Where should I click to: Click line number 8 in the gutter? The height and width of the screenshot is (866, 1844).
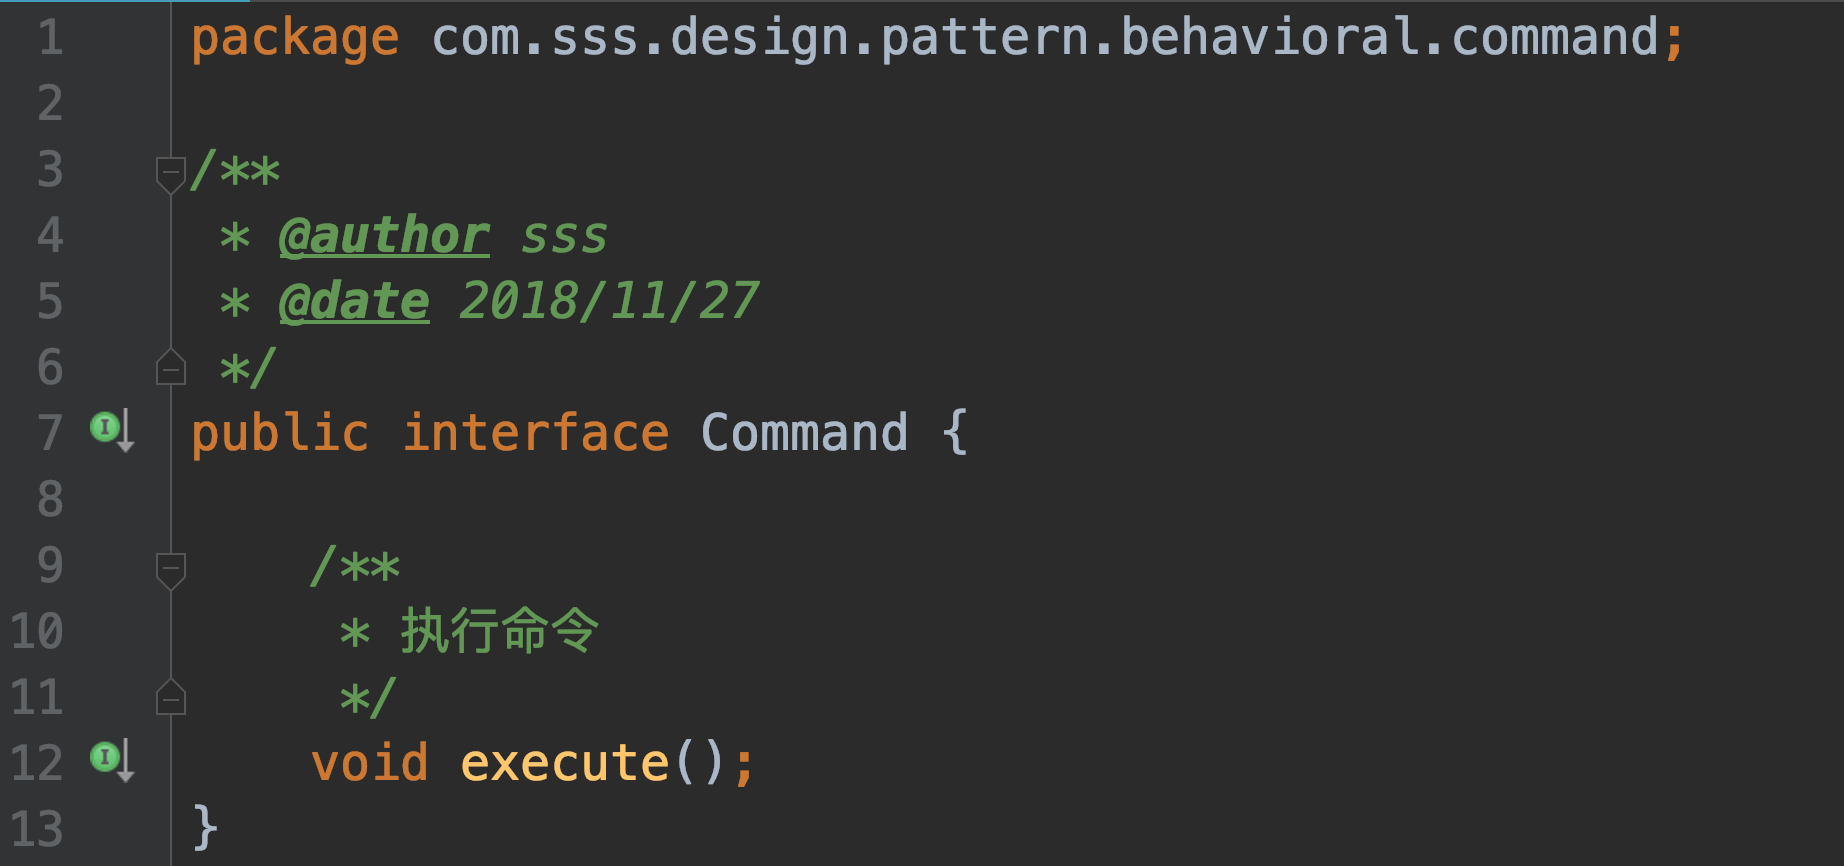(50, 499)
